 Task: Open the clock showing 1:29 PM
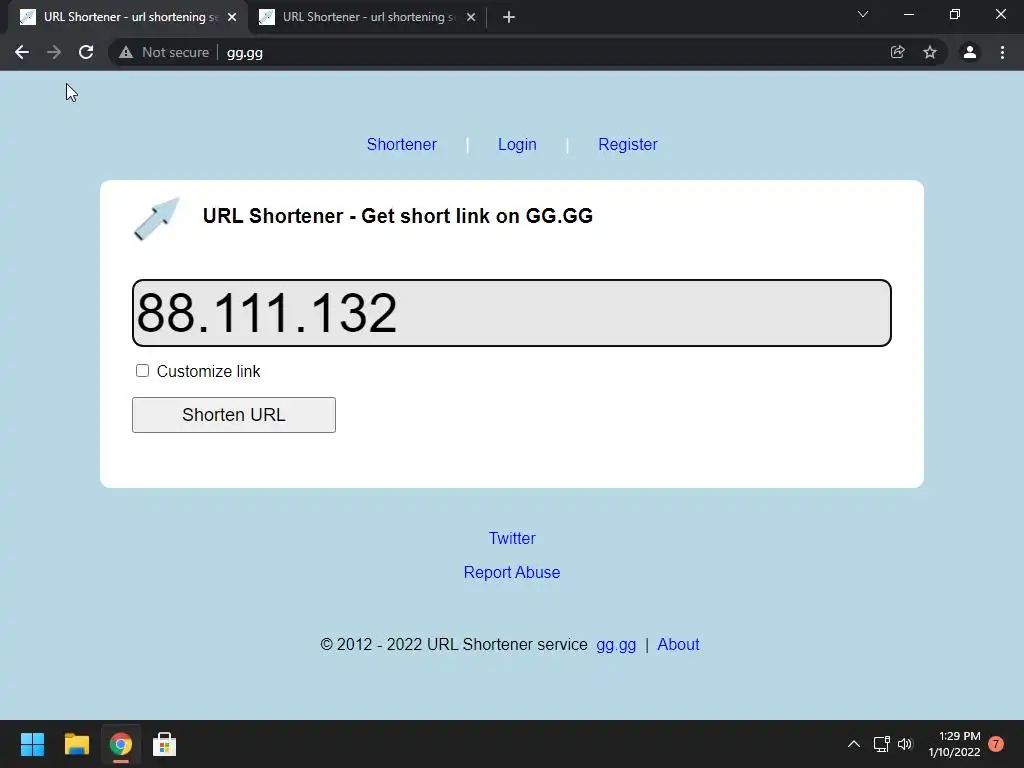click(x=954, y=744)
